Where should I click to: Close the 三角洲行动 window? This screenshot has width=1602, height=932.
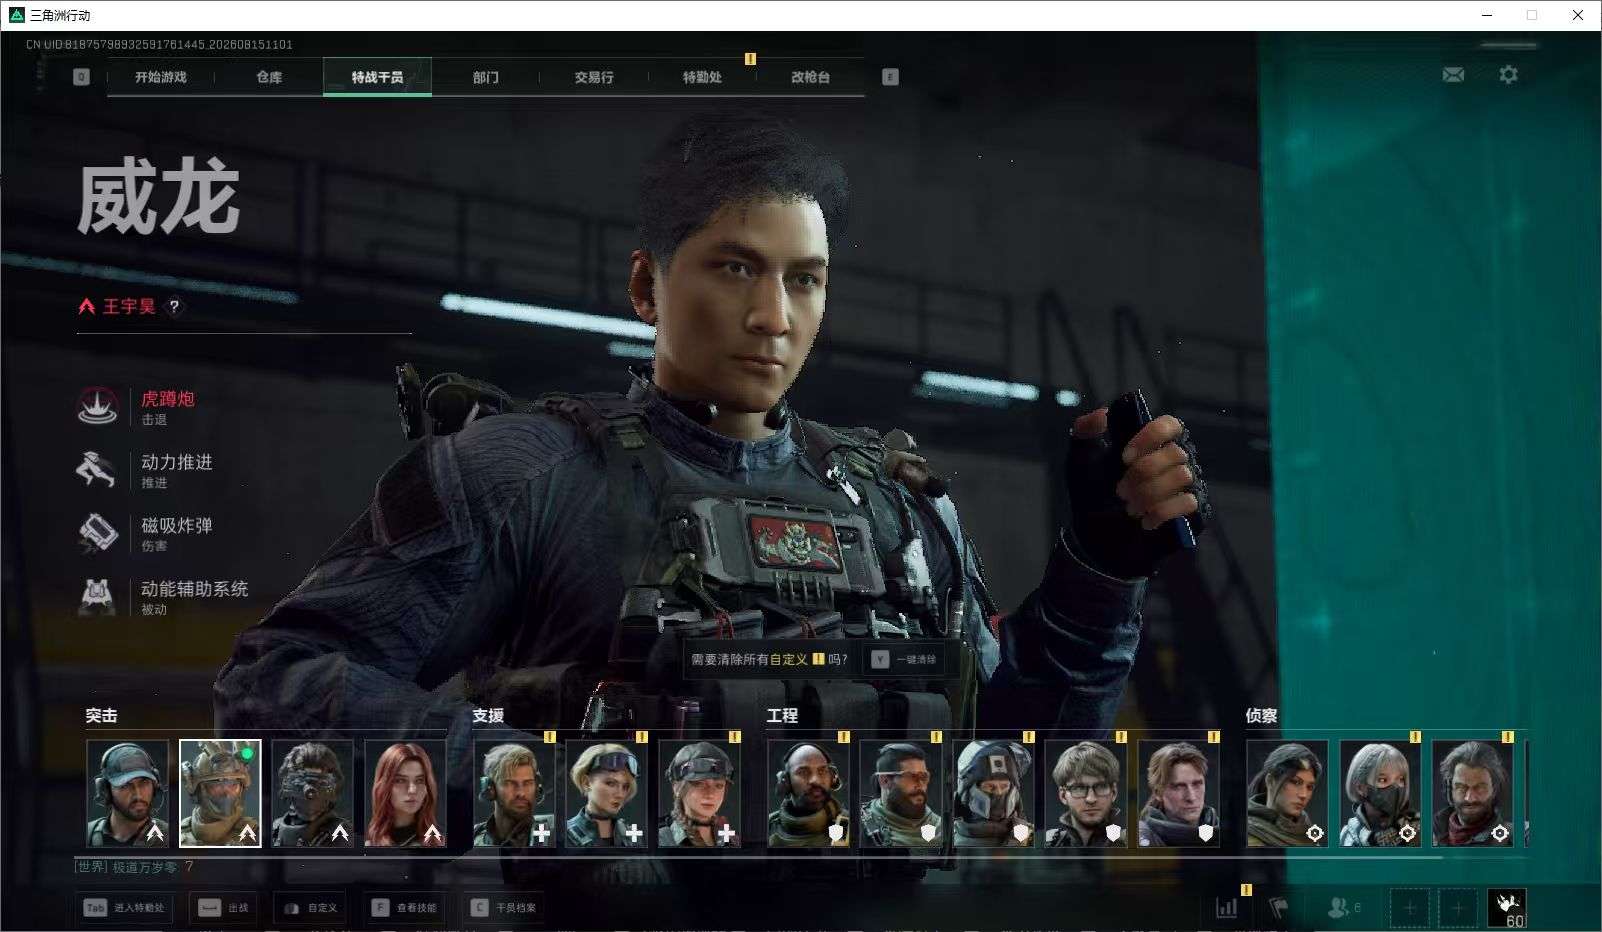[x=1578, y=15]
